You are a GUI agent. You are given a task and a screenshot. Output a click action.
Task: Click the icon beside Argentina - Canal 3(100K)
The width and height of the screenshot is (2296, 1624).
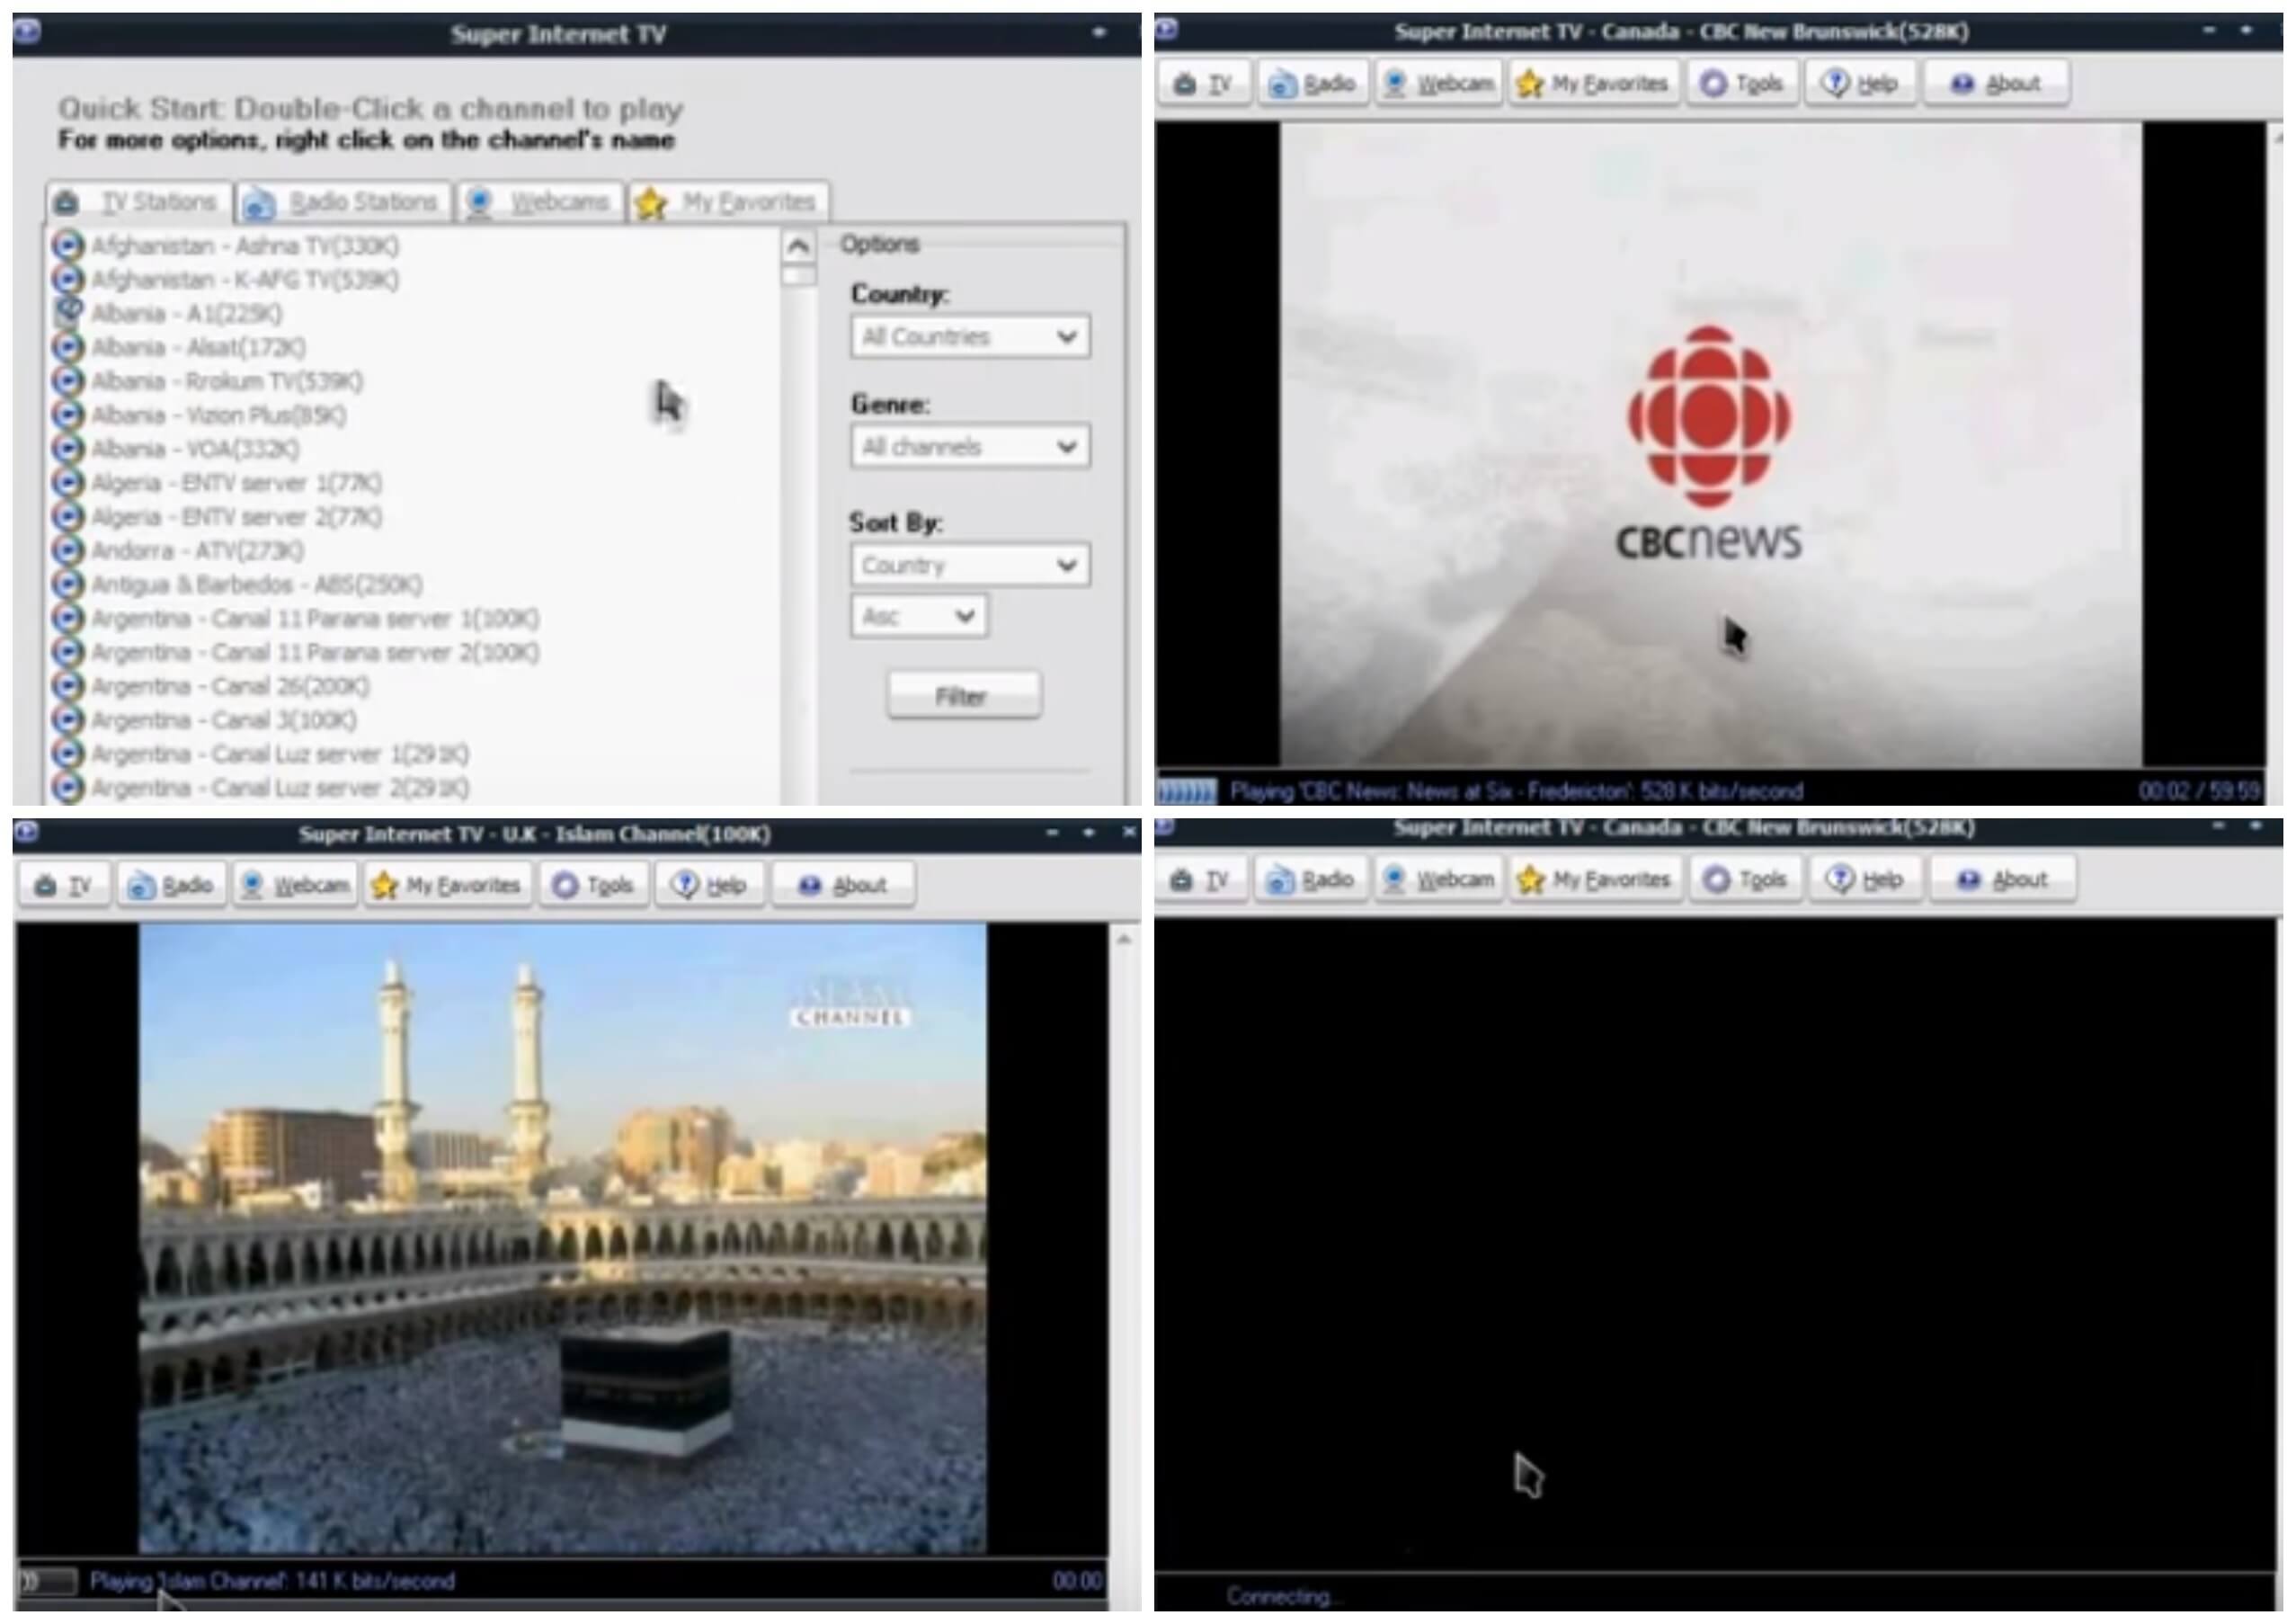(x=67, y=720)
